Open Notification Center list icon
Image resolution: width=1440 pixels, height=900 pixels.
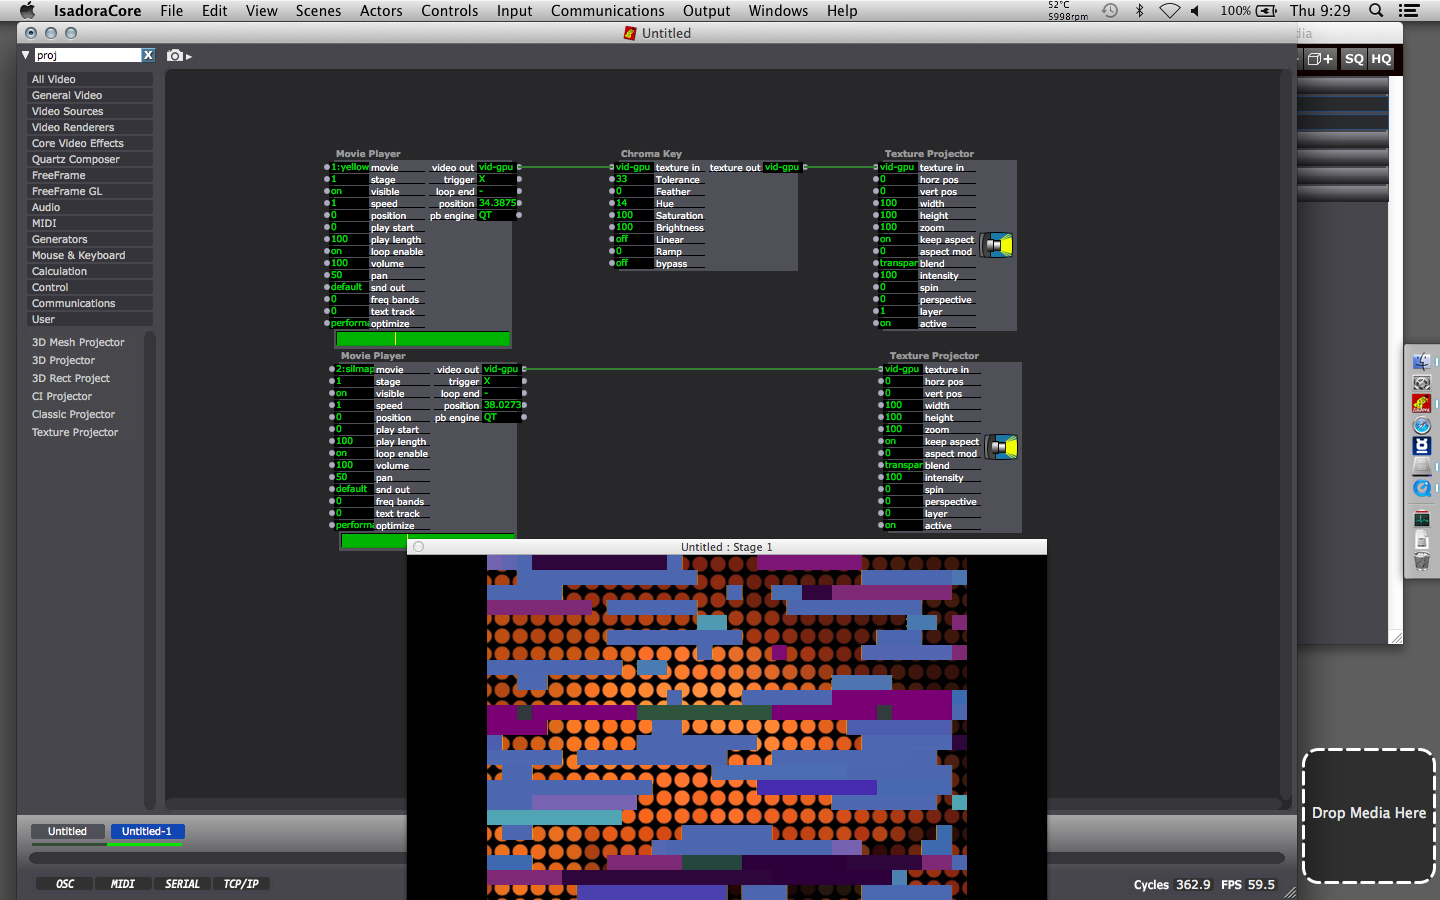coord(1409,11)
